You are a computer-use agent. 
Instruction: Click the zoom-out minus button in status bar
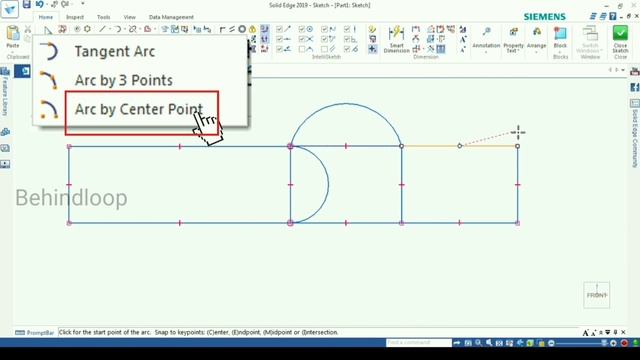tap(551, 343)
